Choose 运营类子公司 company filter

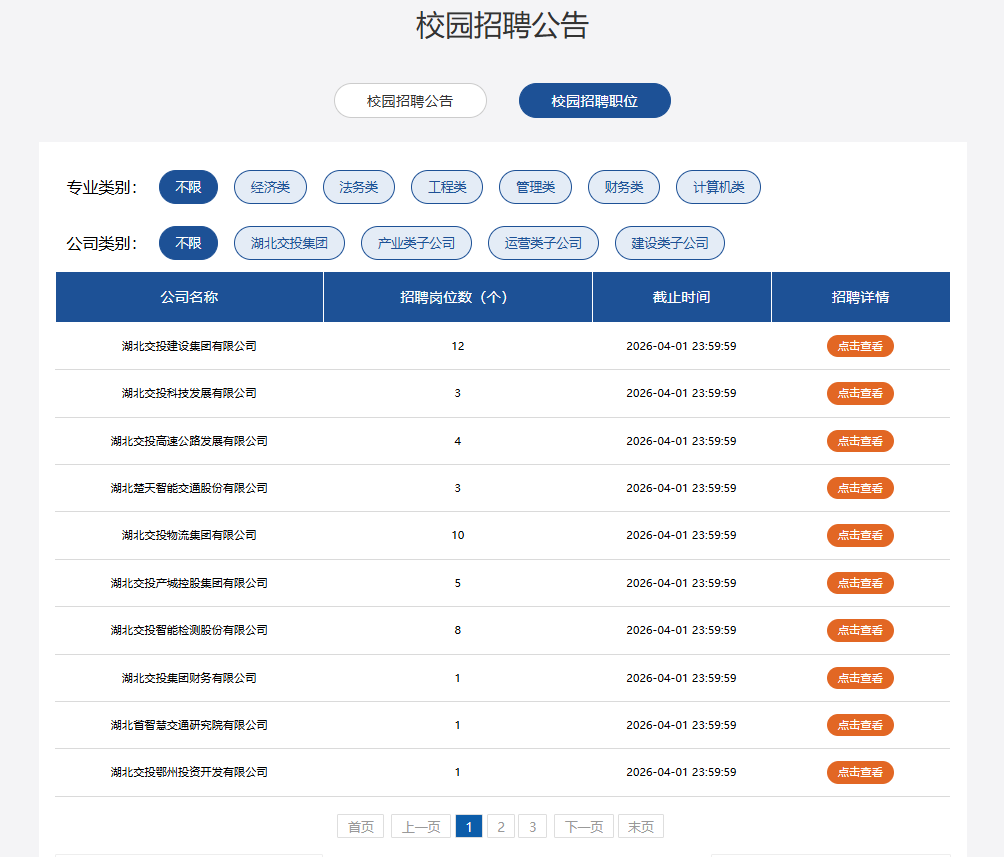click(543, 243)
